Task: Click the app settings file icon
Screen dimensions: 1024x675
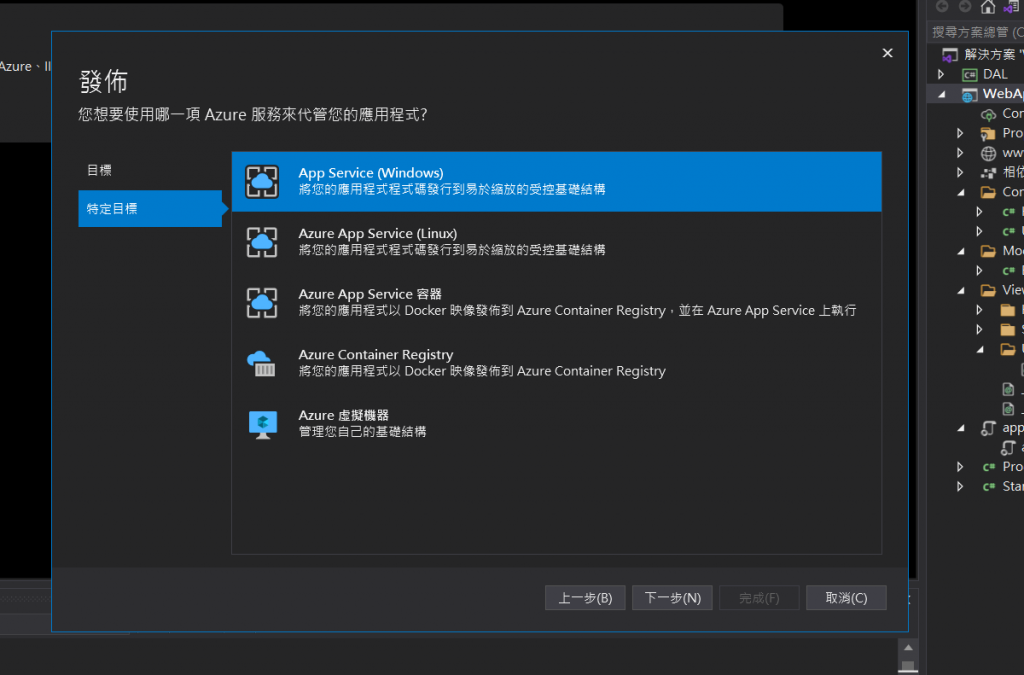Action: tap(988, 428)
